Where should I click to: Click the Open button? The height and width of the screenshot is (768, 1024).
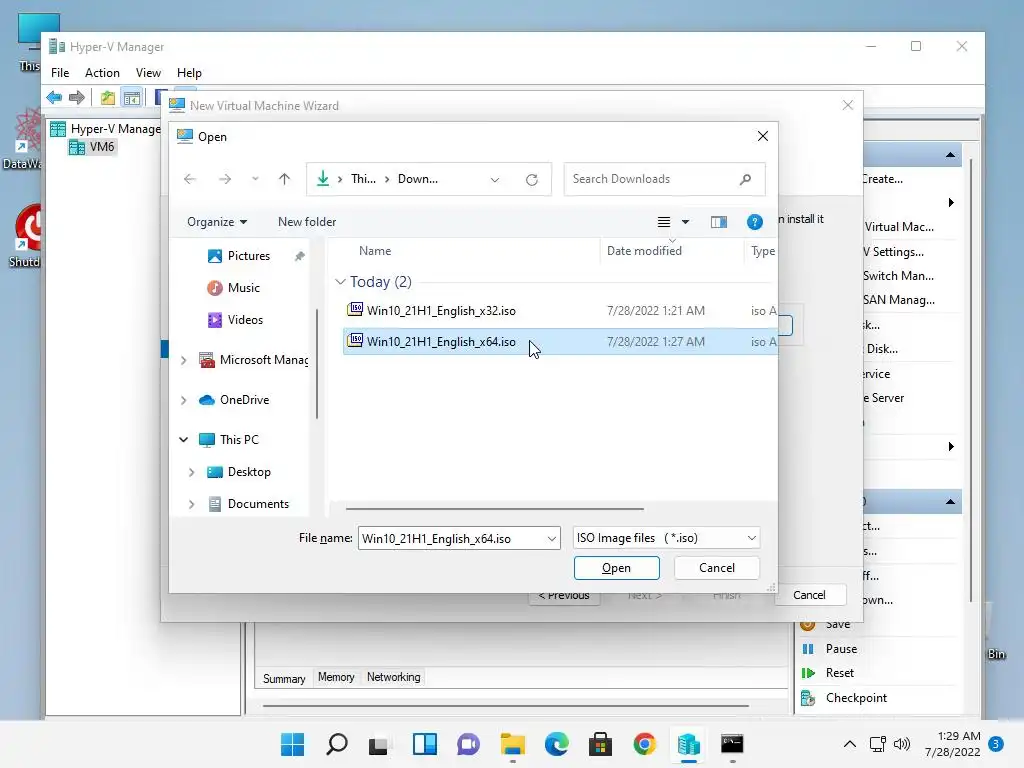(616, 568)
